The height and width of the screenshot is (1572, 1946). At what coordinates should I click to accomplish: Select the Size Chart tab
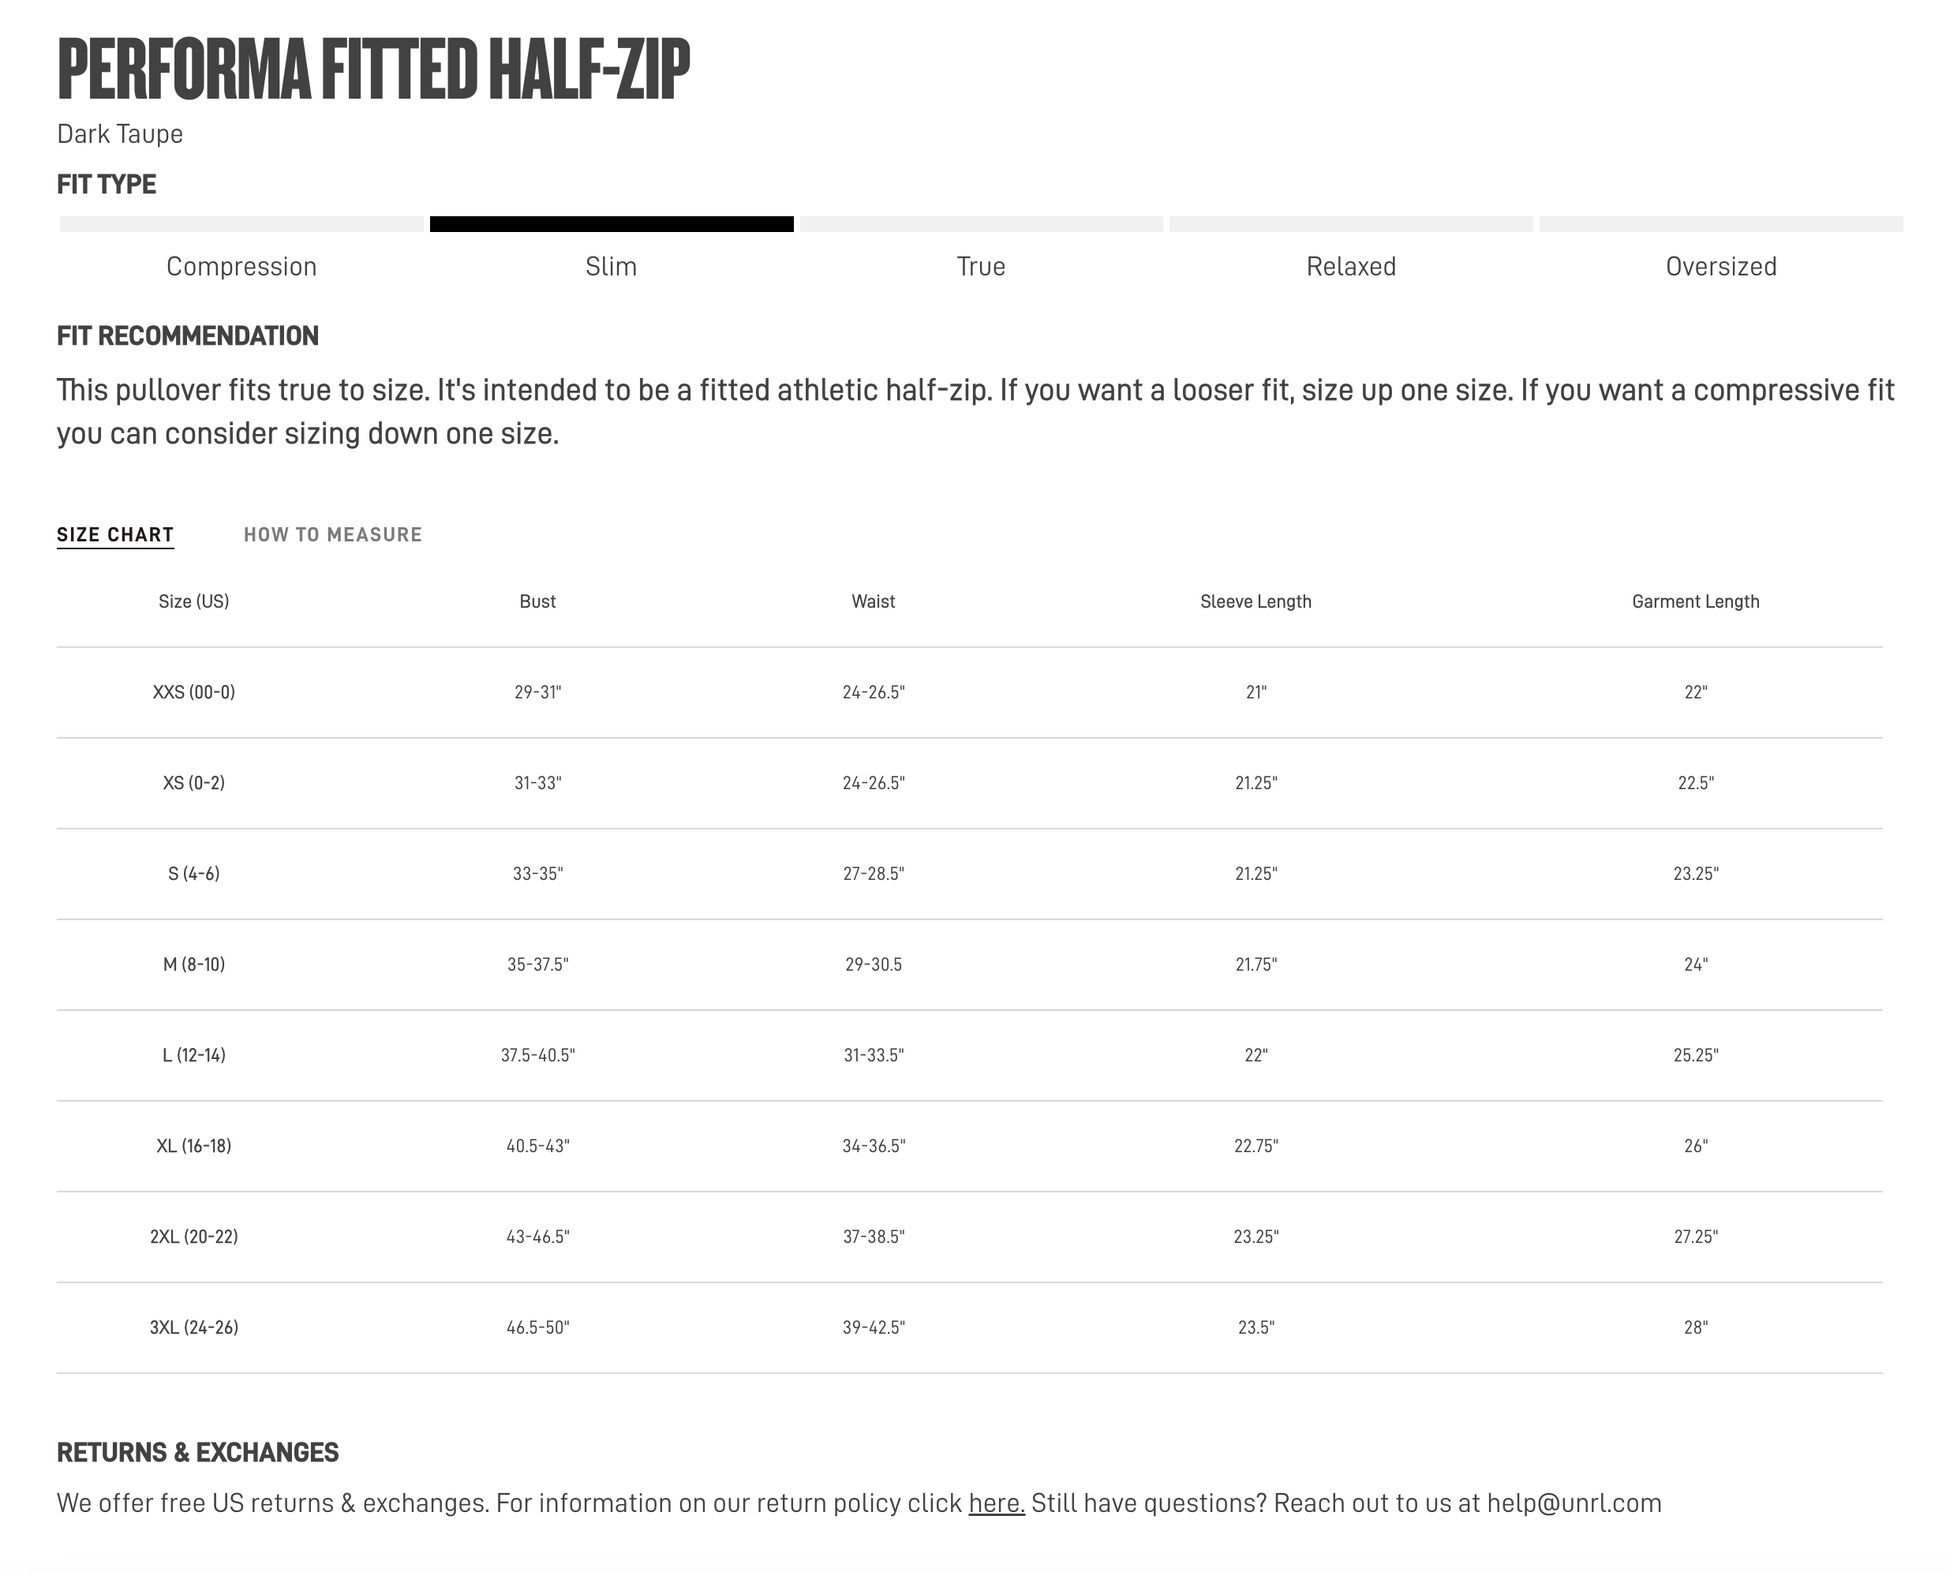click(x=115, y=535)
